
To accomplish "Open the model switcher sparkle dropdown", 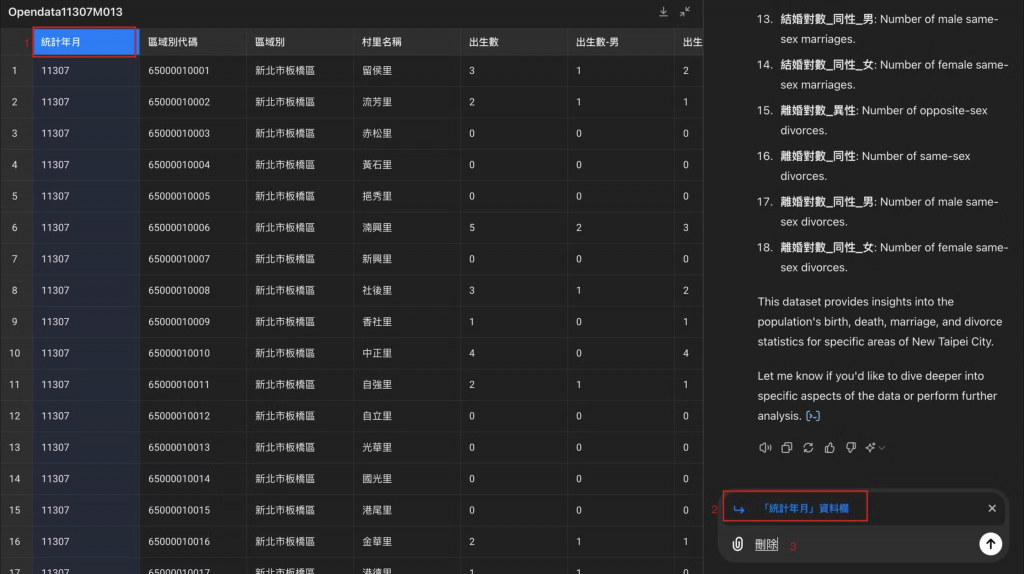I will tap(875, 447).
